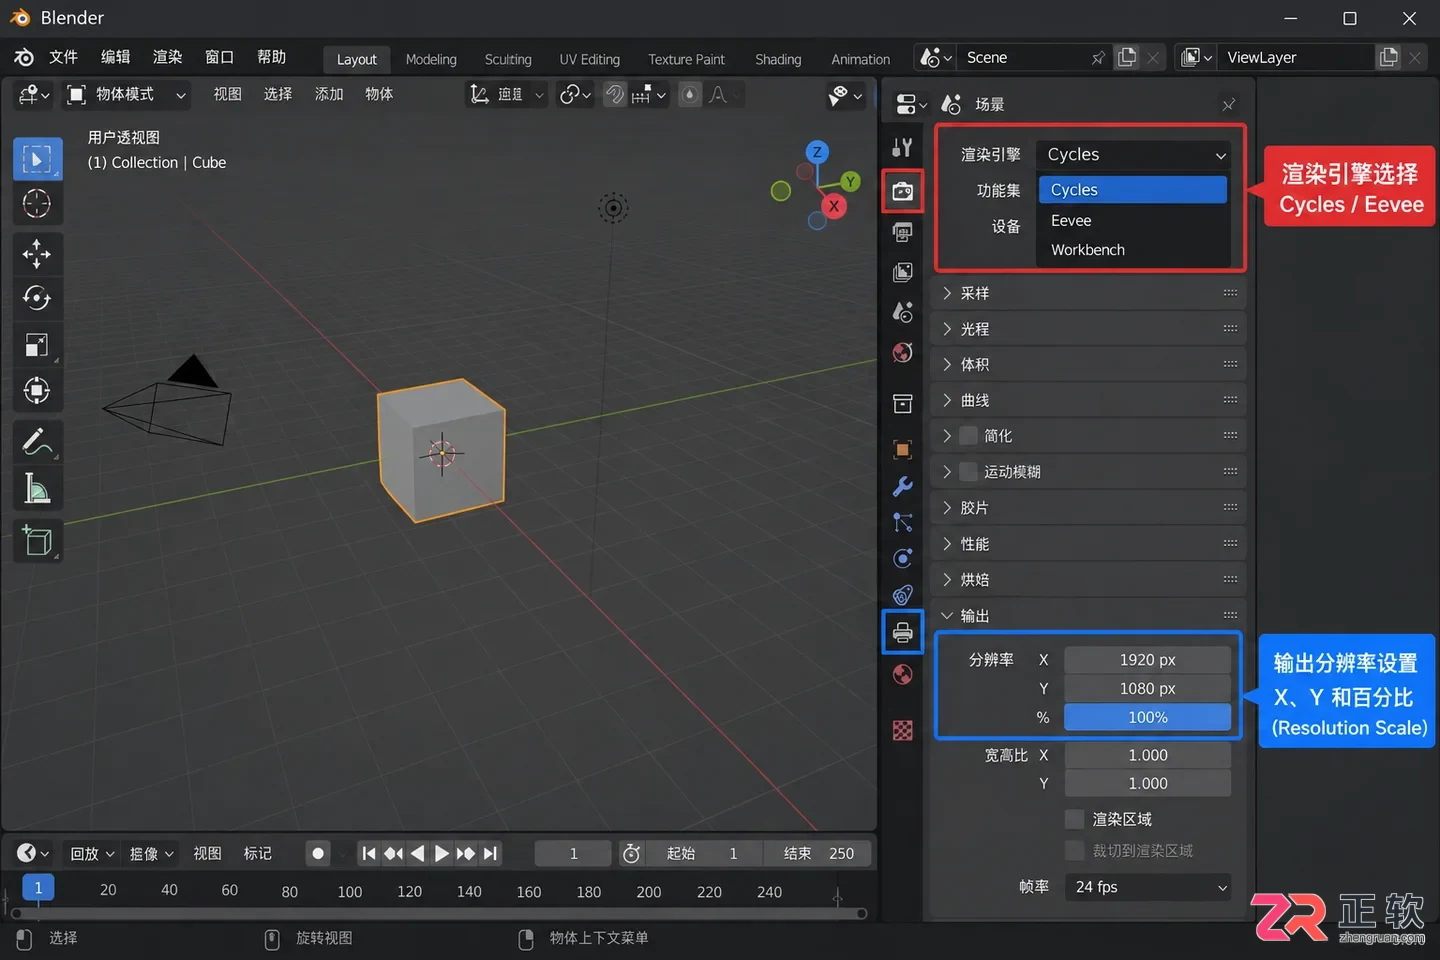Open the World properties tab
The height and width of the screenshot is (960, 1440).
coord(902,353)
